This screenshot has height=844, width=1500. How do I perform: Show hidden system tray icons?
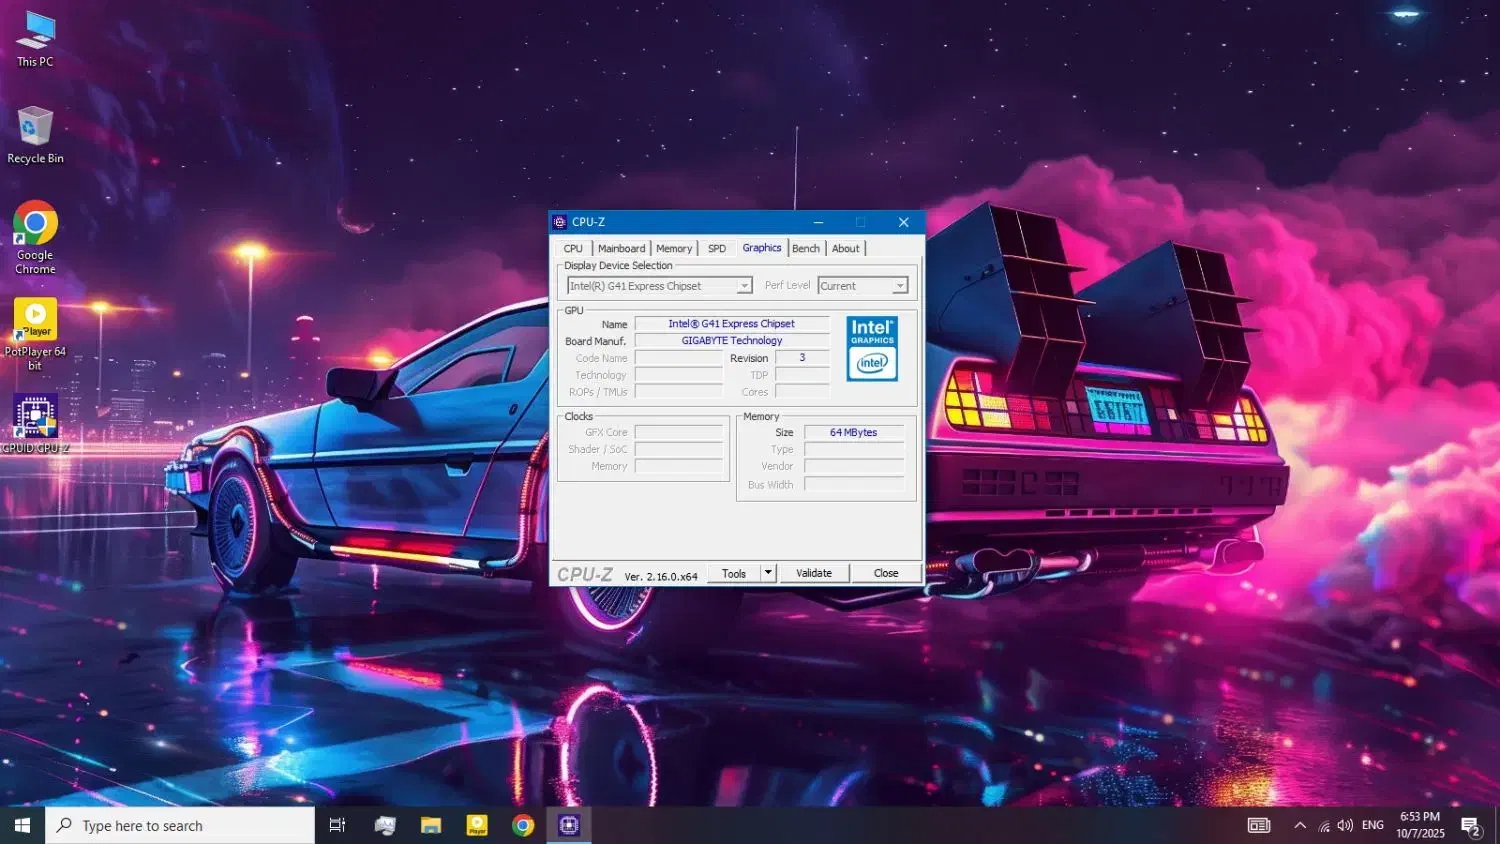pyautogui.click(x=1299, y=825)
